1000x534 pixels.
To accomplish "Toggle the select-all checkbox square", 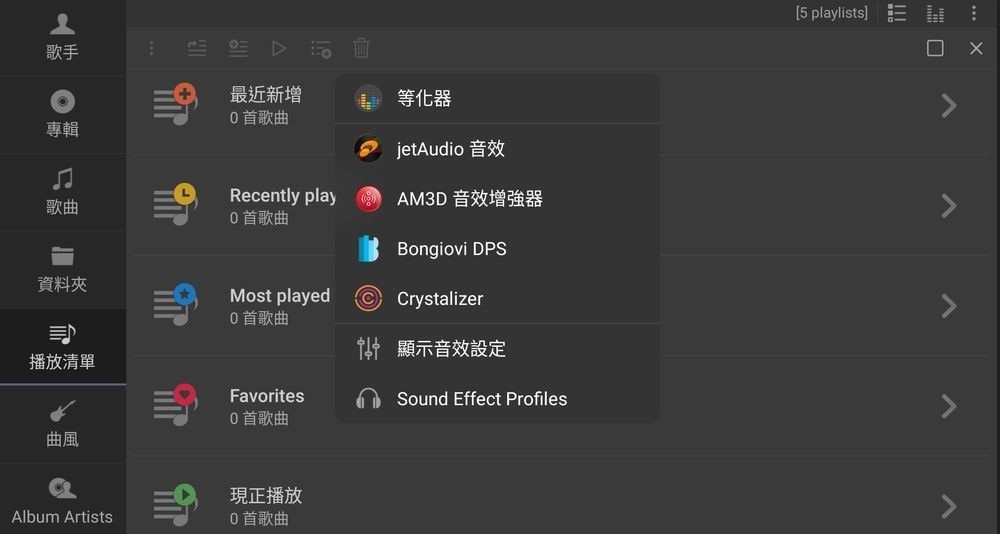I will [935, 48].
